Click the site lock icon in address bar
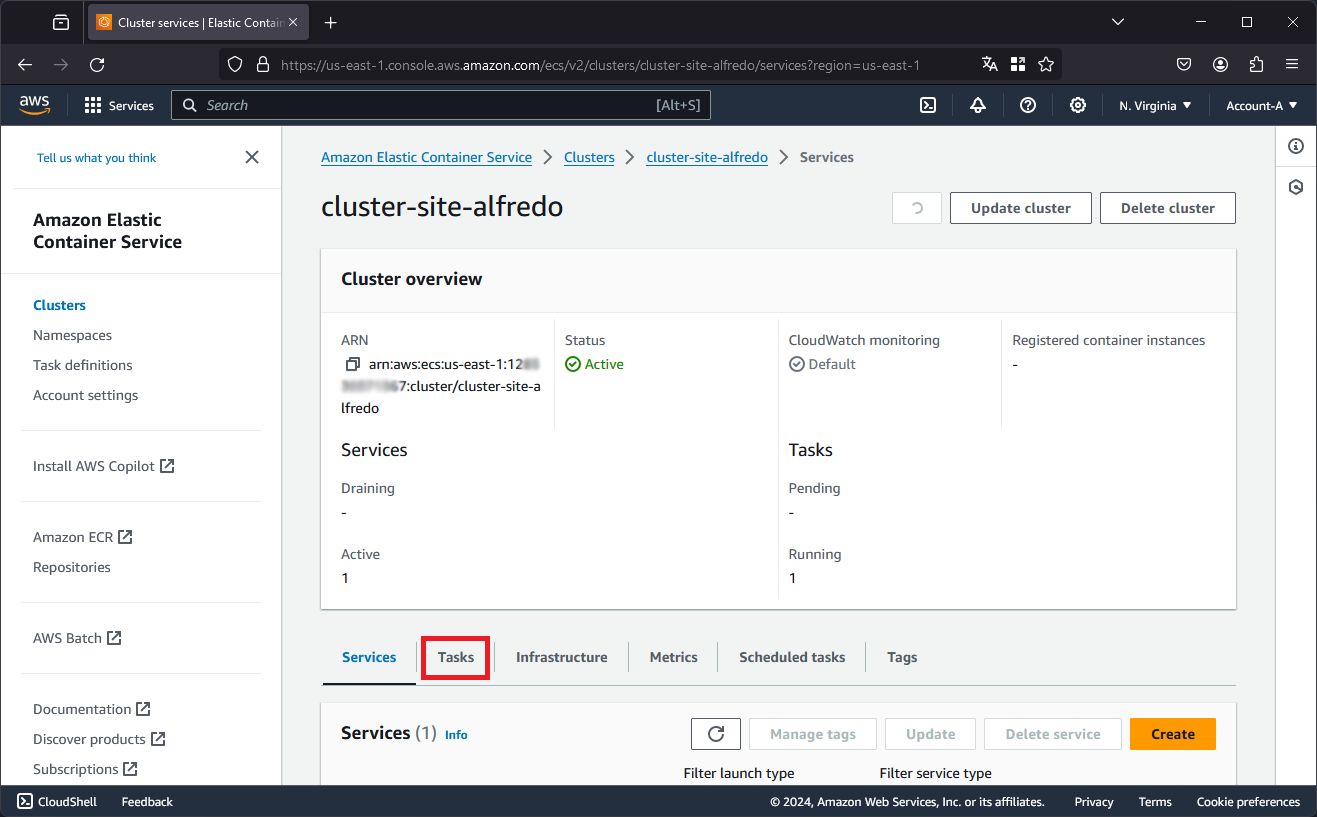This screenshot has height=817, width=1317. (263, 64)
